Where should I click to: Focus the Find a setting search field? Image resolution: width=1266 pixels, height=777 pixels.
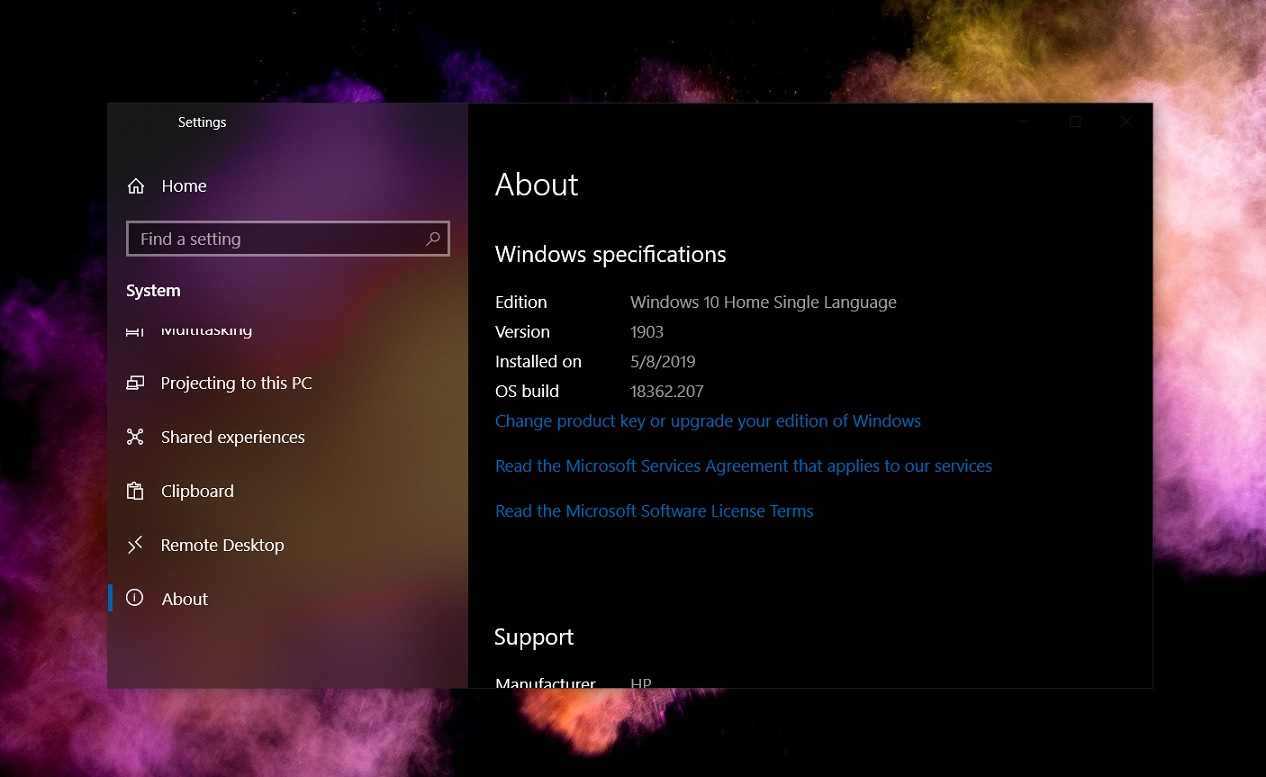(288, 239)
